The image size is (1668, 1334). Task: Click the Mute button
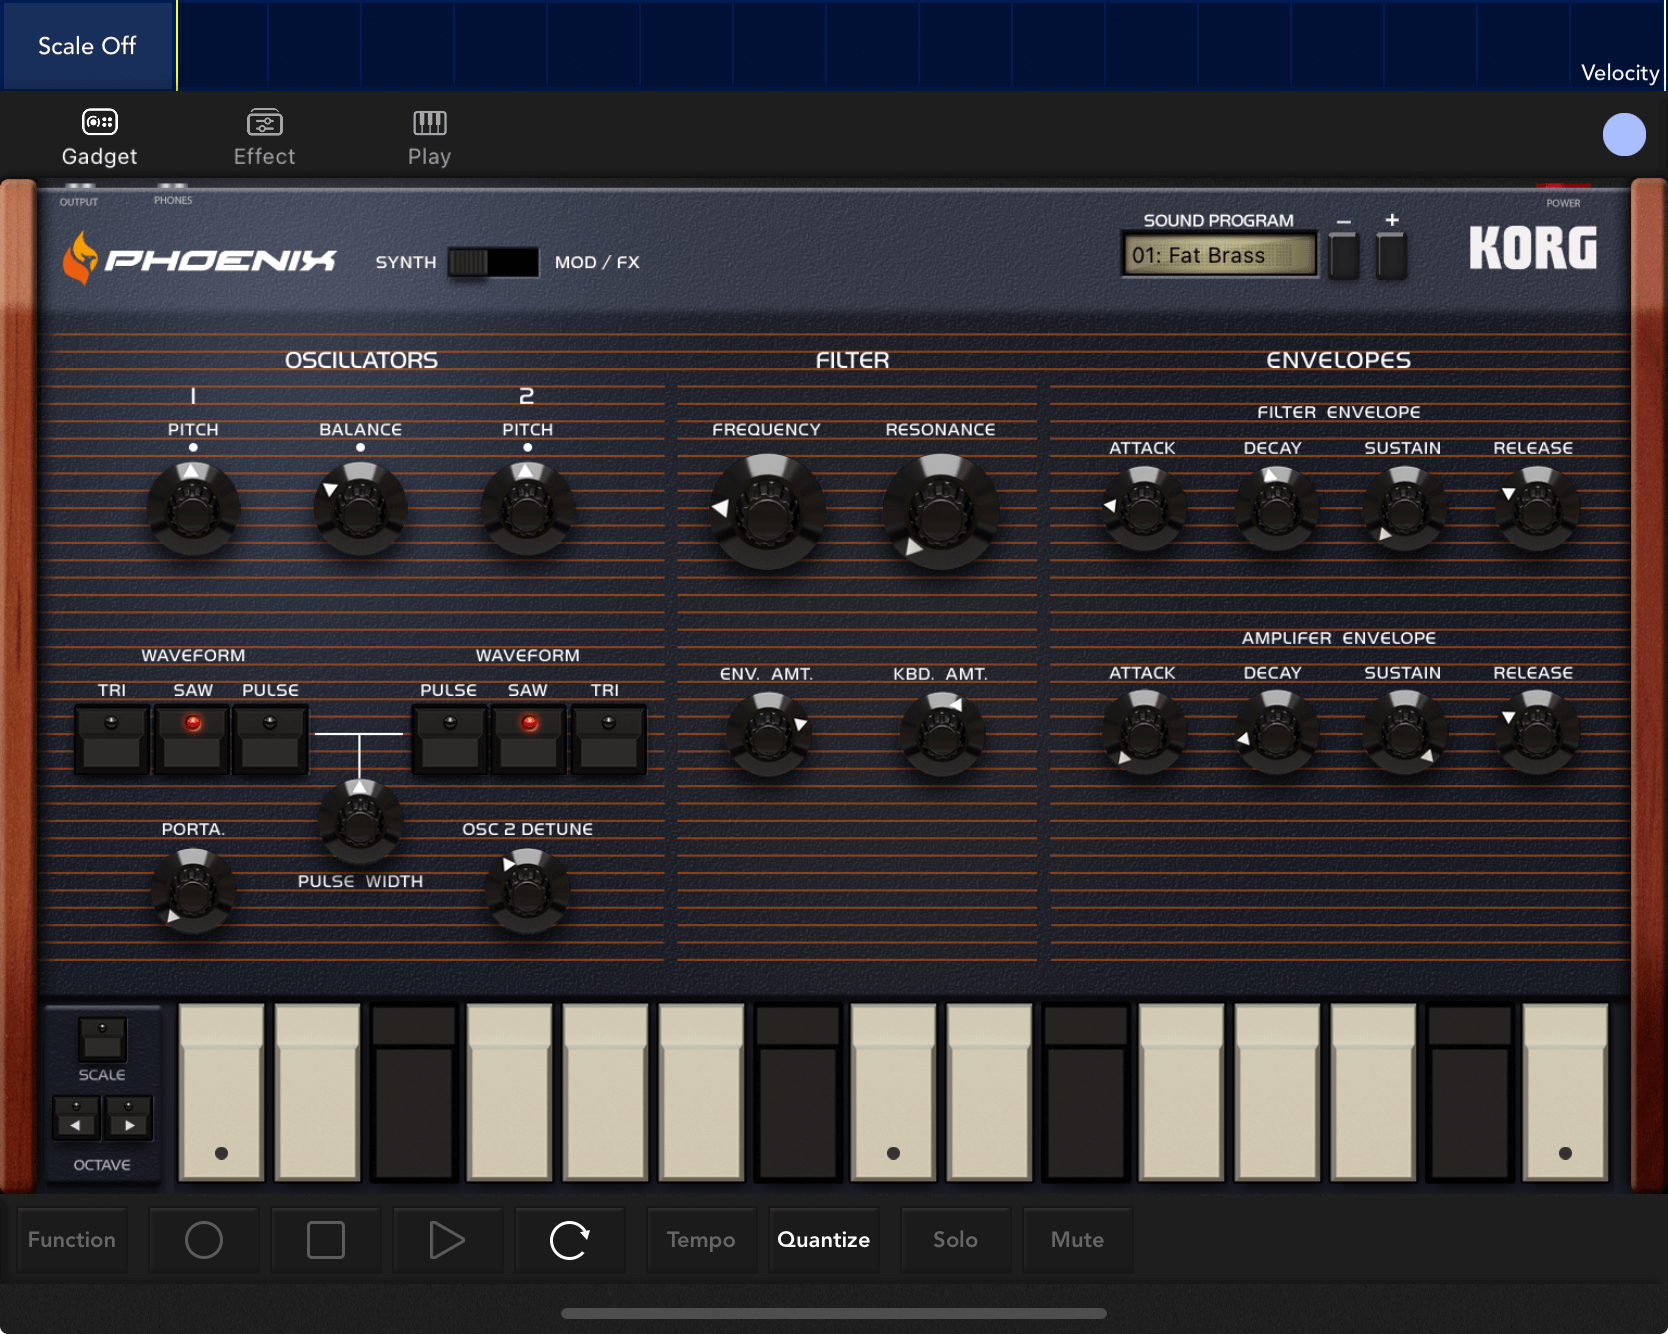(1078, 1240)
